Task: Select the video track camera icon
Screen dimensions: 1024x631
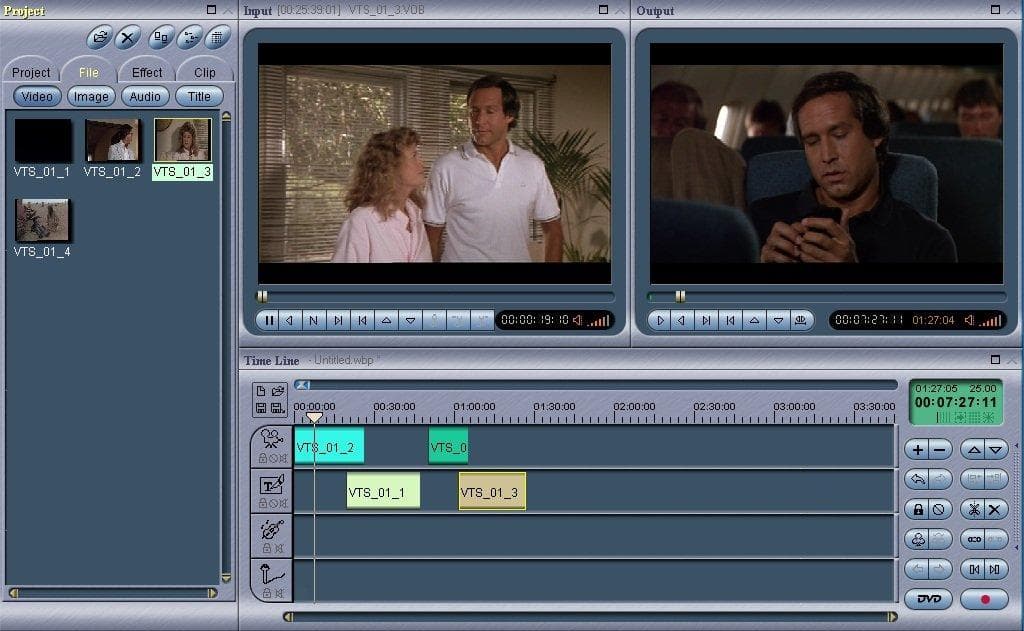Action: (268, 437)
